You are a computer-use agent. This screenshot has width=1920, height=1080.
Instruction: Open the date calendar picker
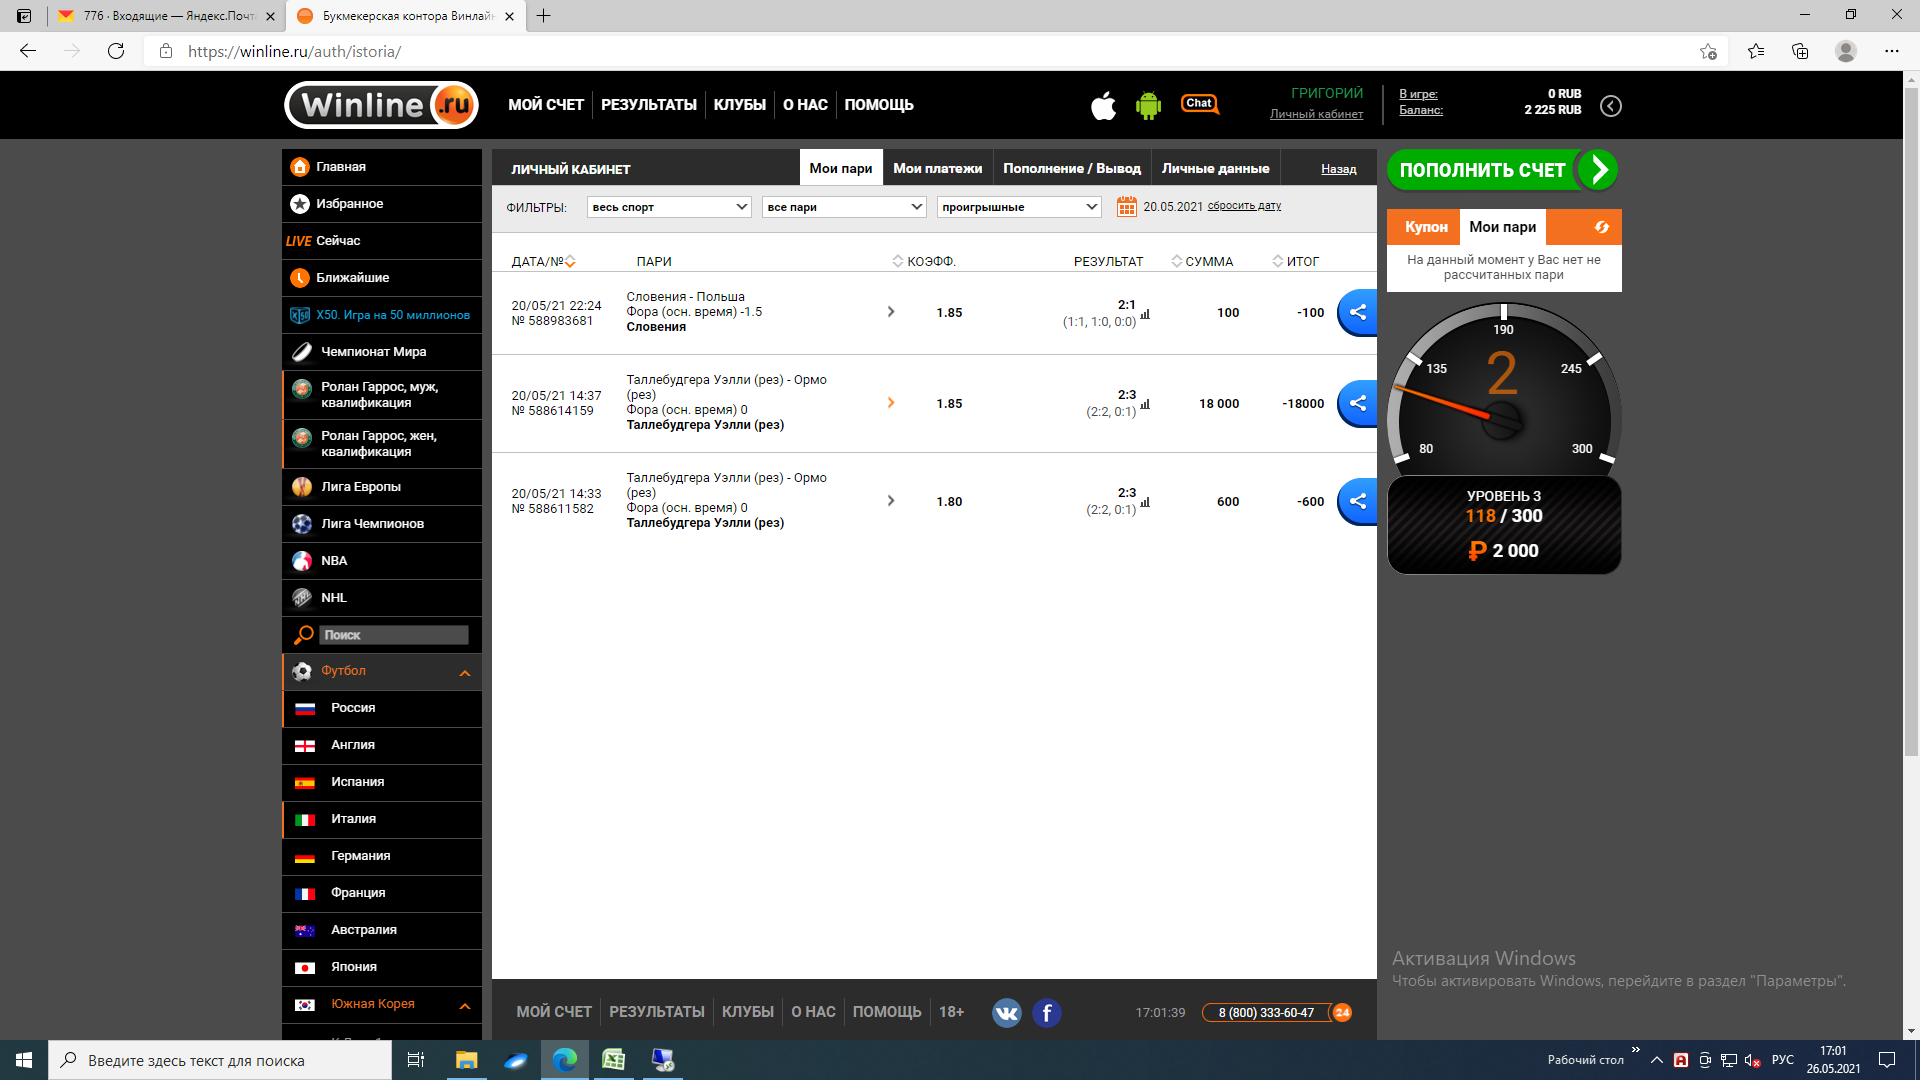point(1126,207)
